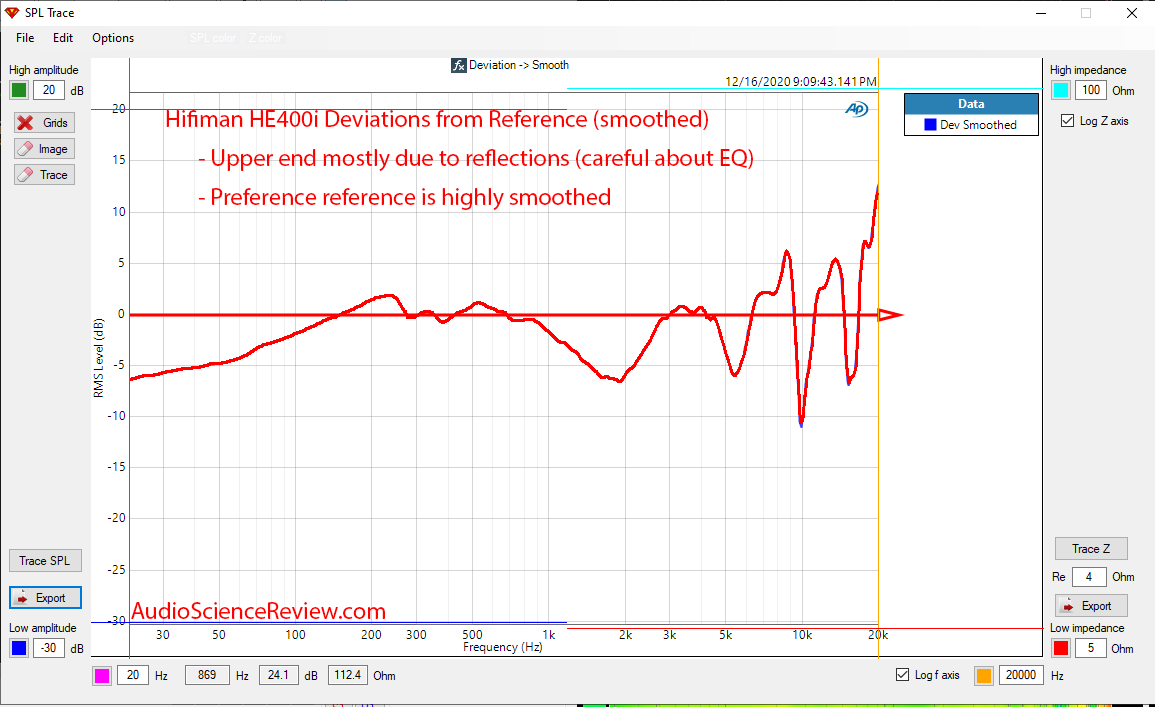1155x707 pixels.
Task: Click the High amplitude dB input field
Action: point(49,91)
